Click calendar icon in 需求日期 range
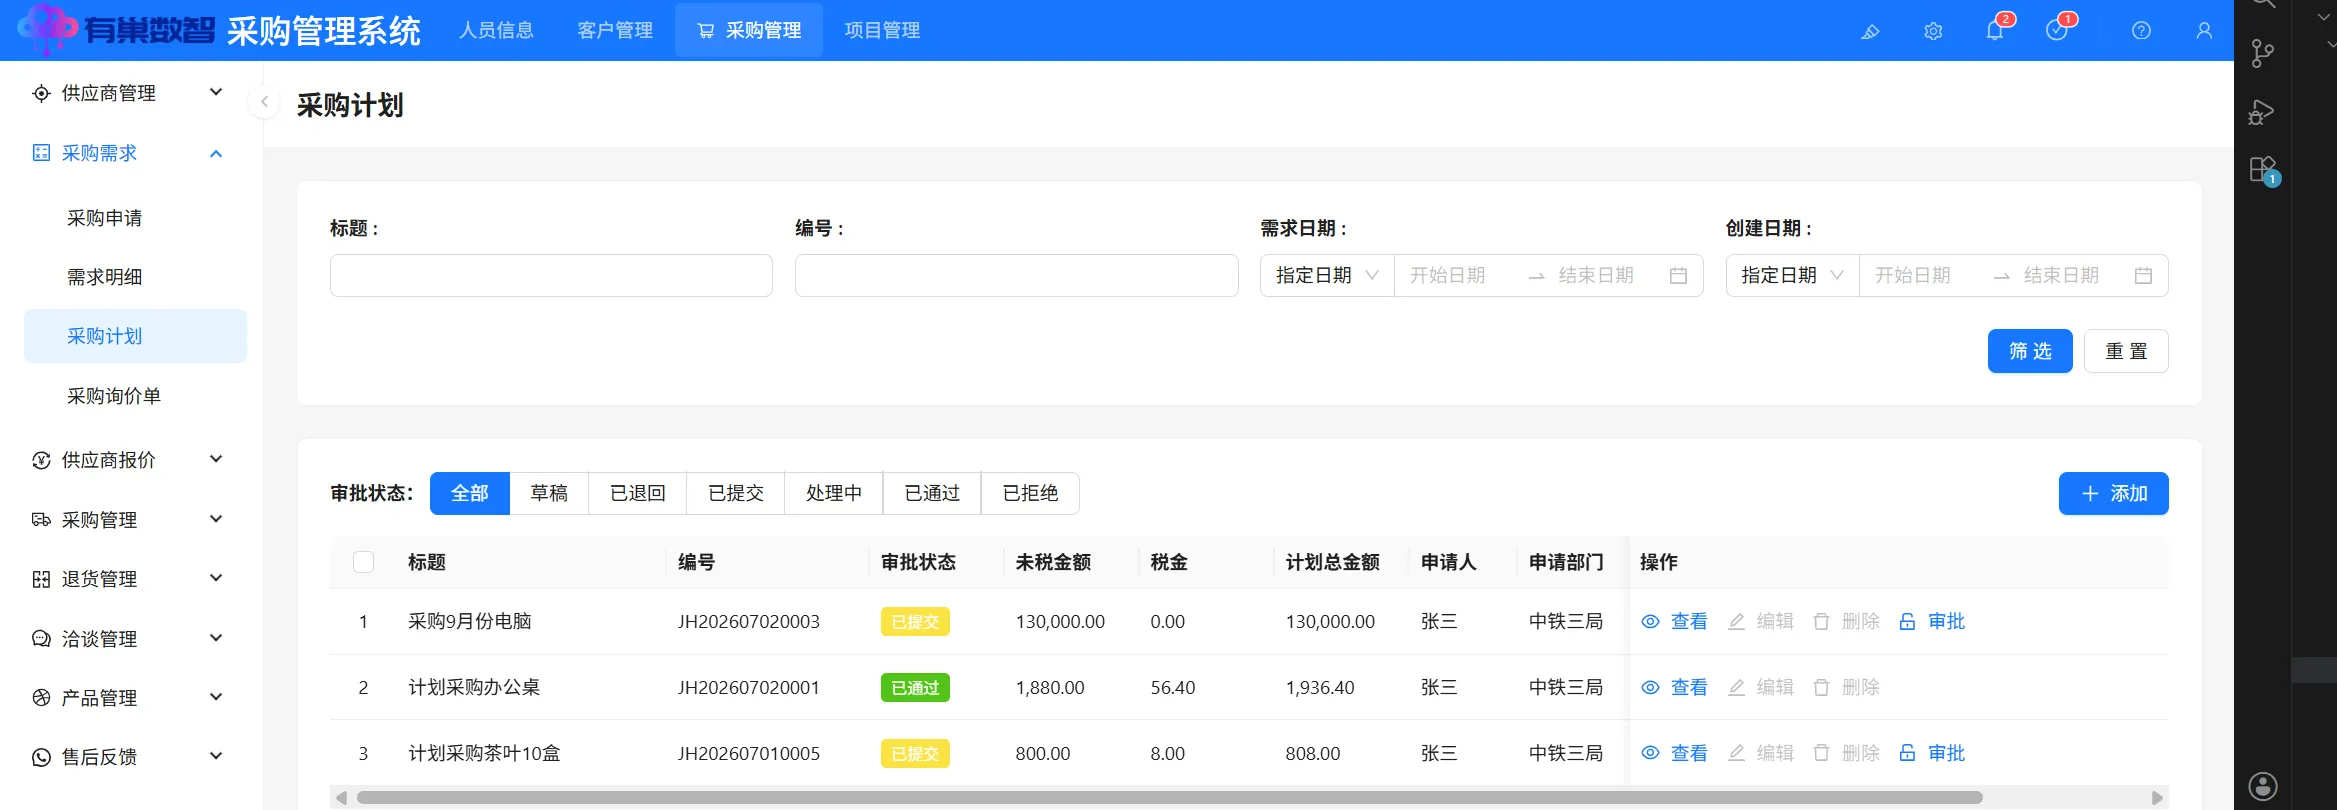 (x=1679, y=276)
